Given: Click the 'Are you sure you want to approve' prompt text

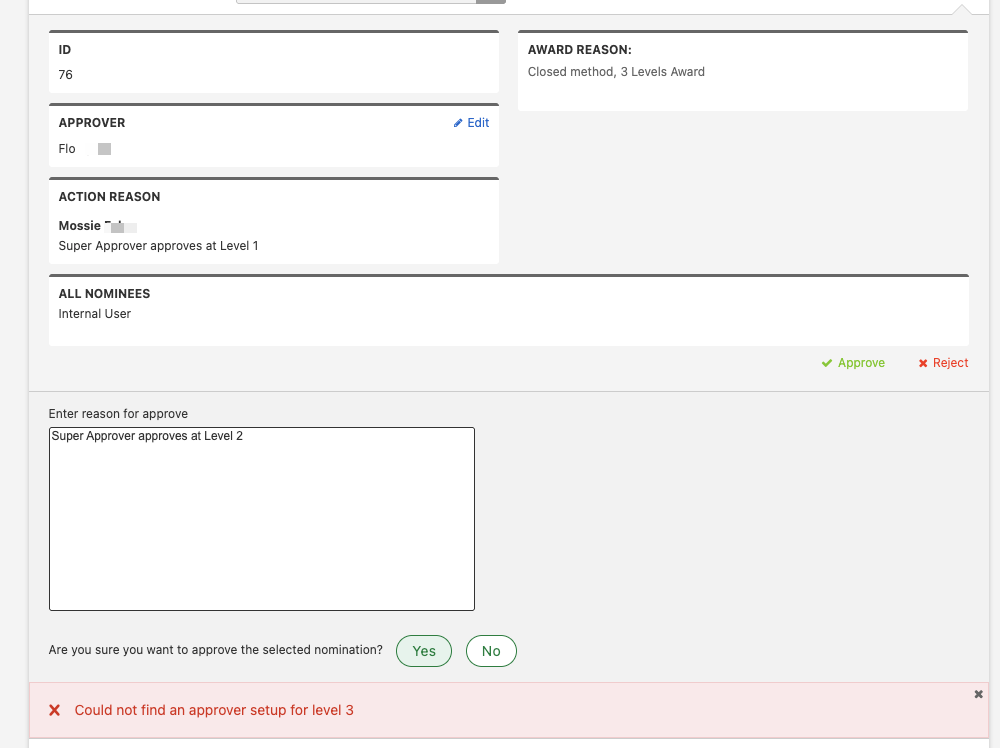Looking at the screenshot, I should 216,650.
